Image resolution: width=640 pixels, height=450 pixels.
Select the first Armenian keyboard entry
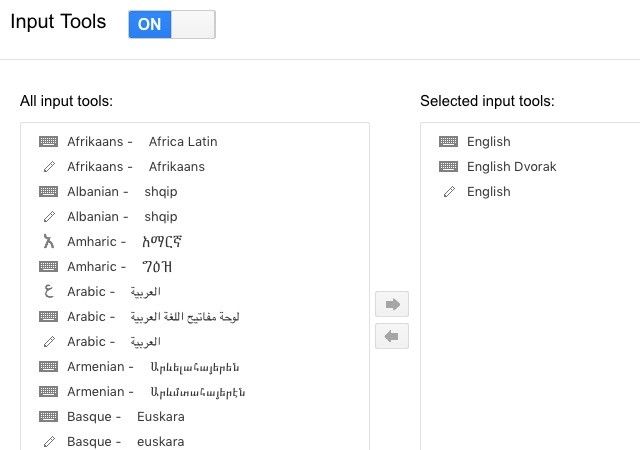153,367
